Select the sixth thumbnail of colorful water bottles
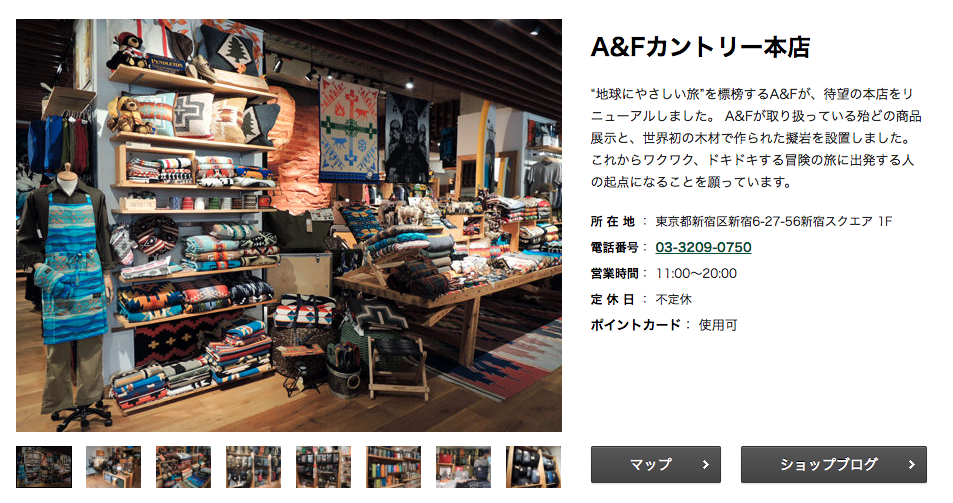 [393, 467]
